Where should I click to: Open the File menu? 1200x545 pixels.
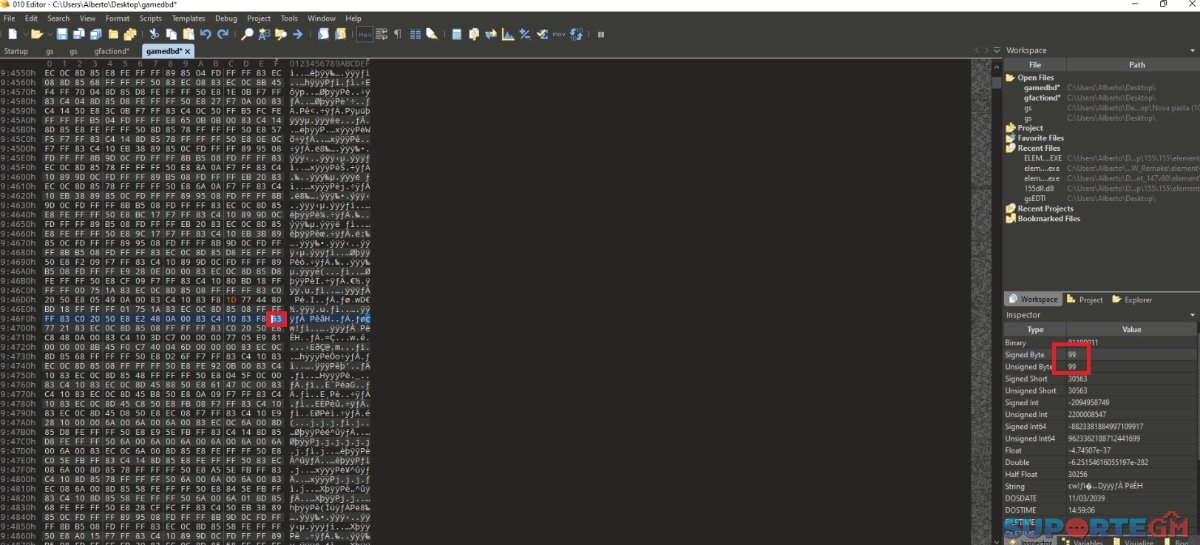tap(9, 18)
